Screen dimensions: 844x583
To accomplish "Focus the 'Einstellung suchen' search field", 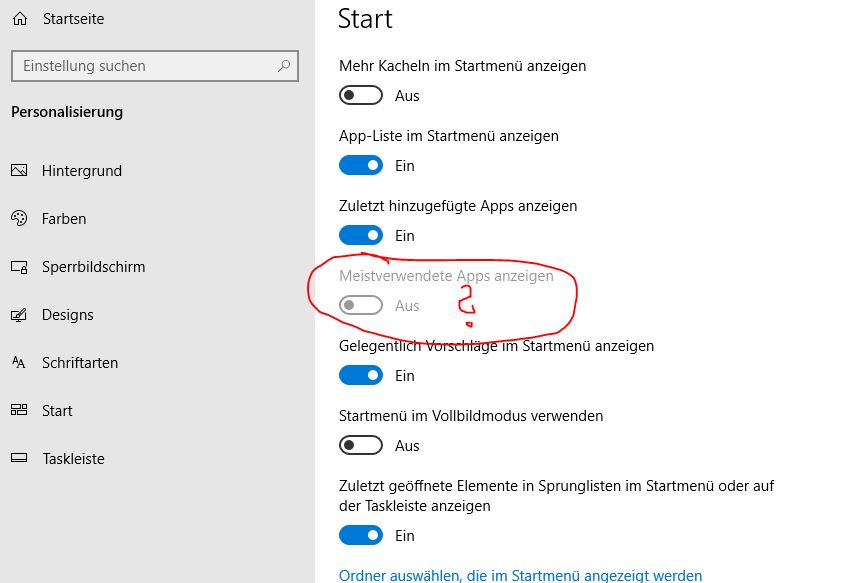I will pyautogui.click(x=154, y=66).
